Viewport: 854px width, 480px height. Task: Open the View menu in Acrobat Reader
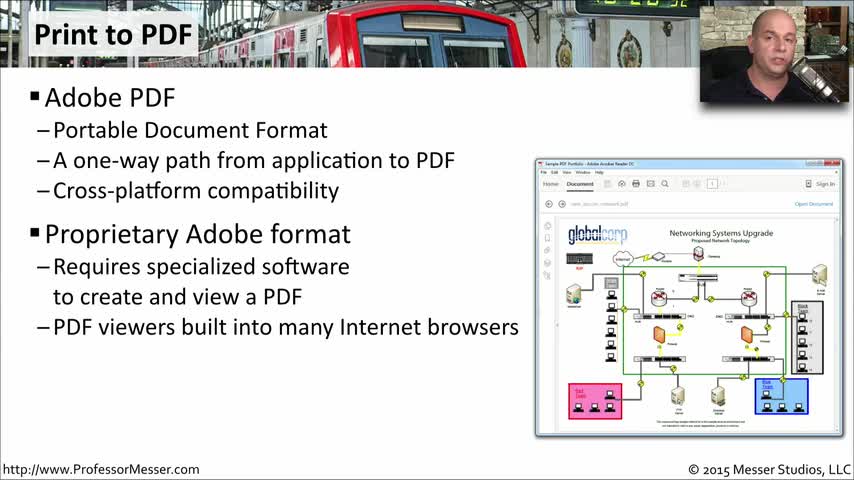(567, 172)
